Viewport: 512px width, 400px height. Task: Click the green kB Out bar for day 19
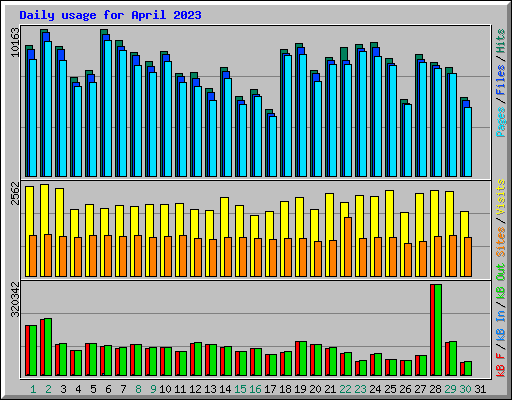coord(303,359)
